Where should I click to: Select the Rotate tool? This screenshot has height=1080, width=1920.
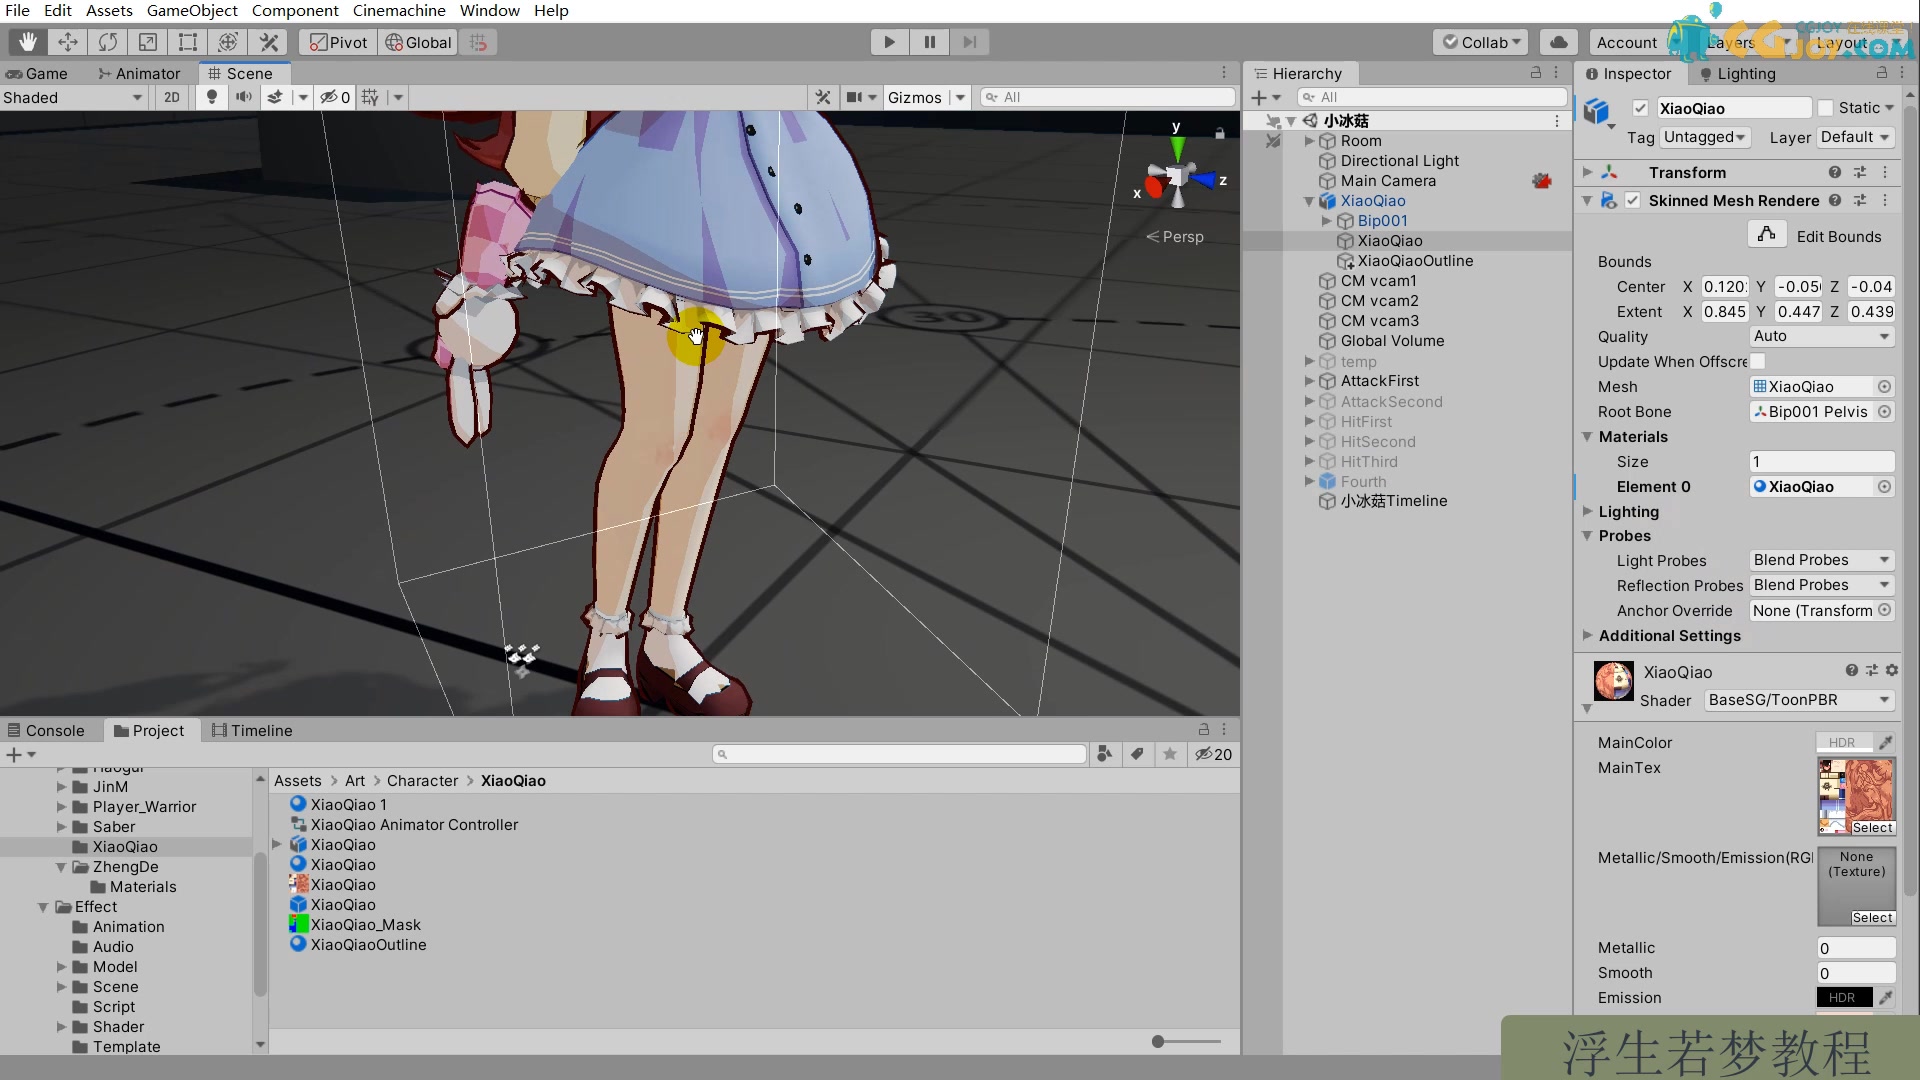point(107,42)
